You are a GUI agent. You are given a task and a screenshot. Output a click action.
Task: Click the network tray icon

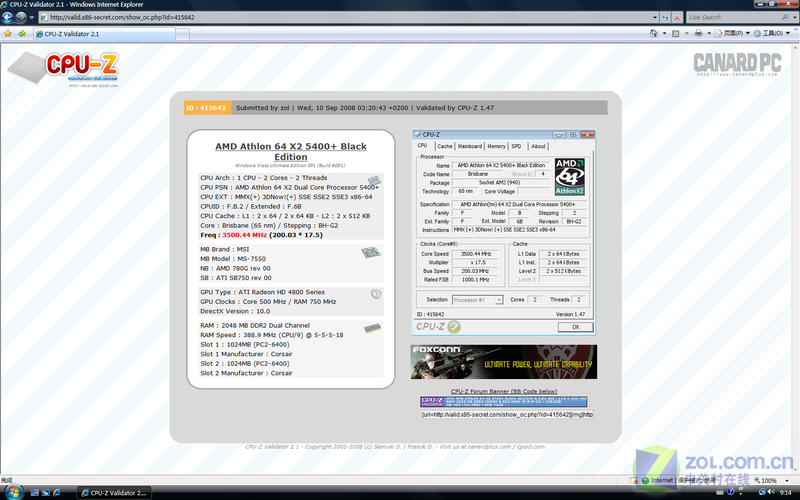(x=762, y=492)
